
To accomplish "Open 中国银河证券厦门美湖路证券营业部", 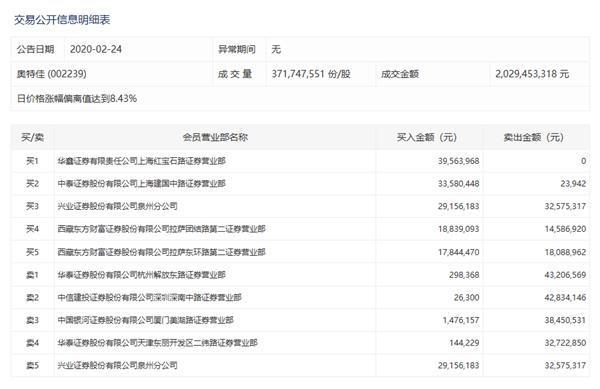I will pyautogui.click(x=145, y=320).
